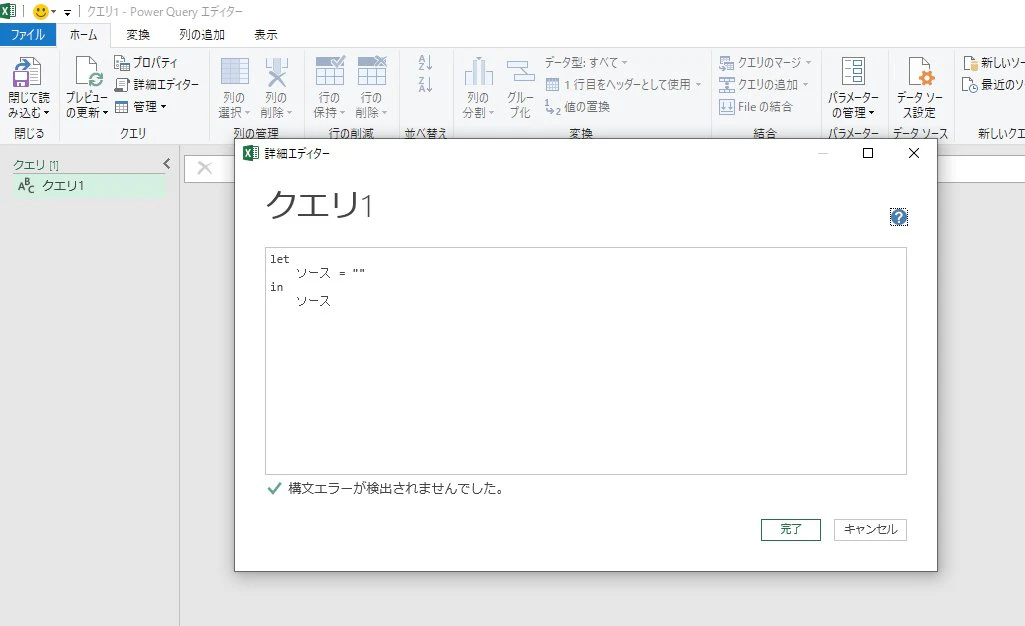Click the Recent Sources (最近のソース) icon
The height and width of the screenshot is (626, 1025).
tap(970, 85)
